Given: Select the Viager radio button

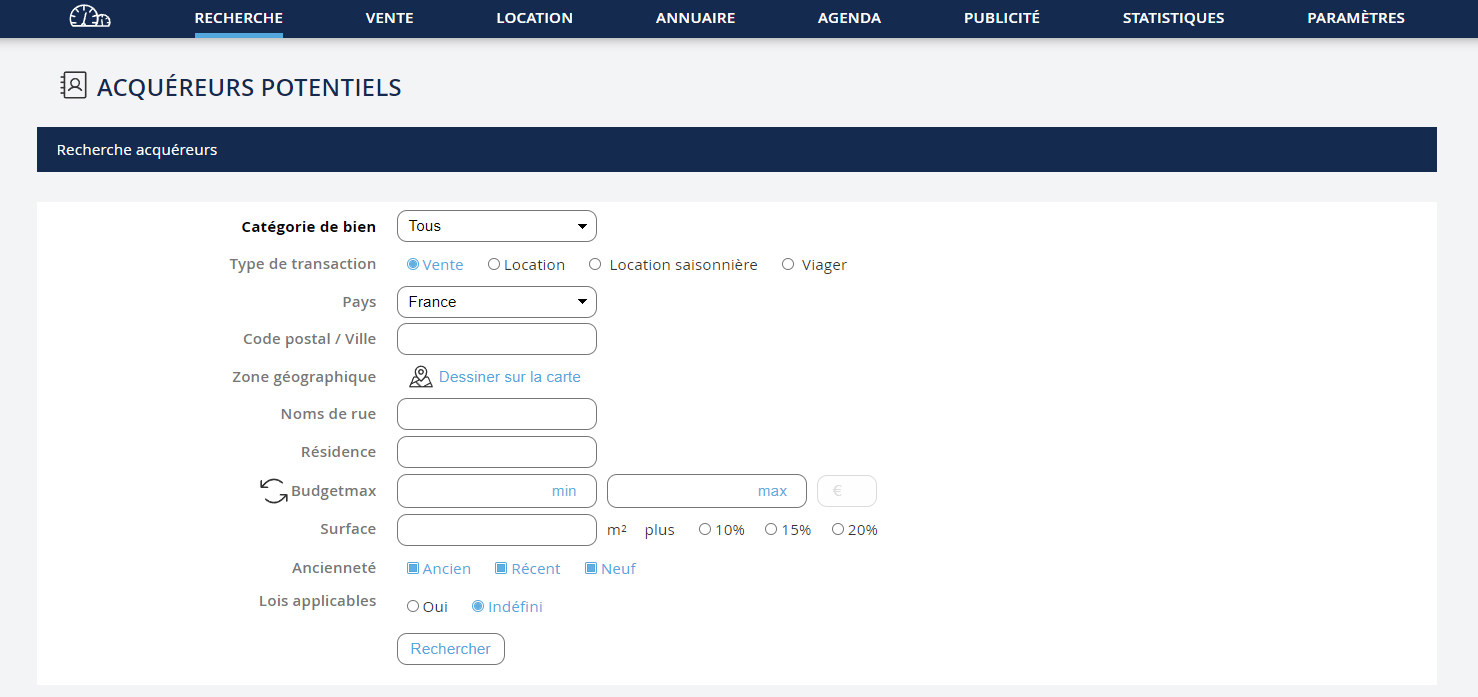Looking at the screenshot, I should (788, 265).
